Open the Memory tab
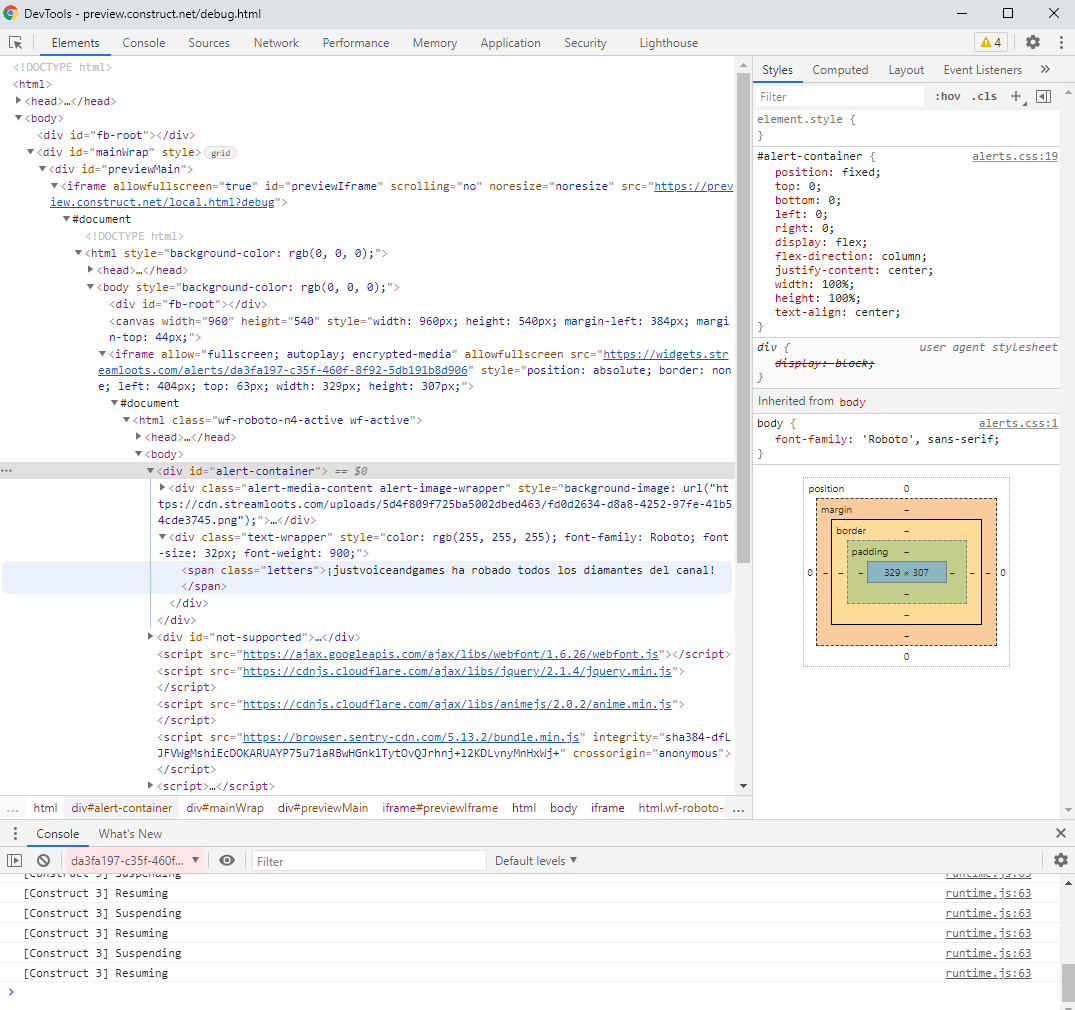This screenshot has height=1010, width=1075. (x=435, y=43)
